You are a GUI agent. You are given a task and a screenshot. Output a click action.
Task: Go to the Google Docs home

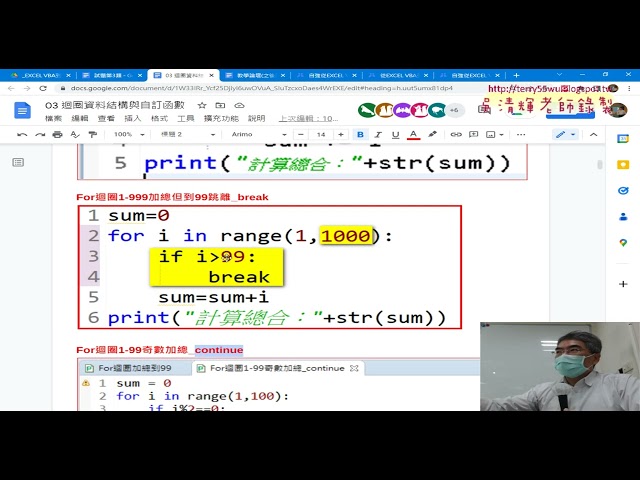tap(22, 111)
